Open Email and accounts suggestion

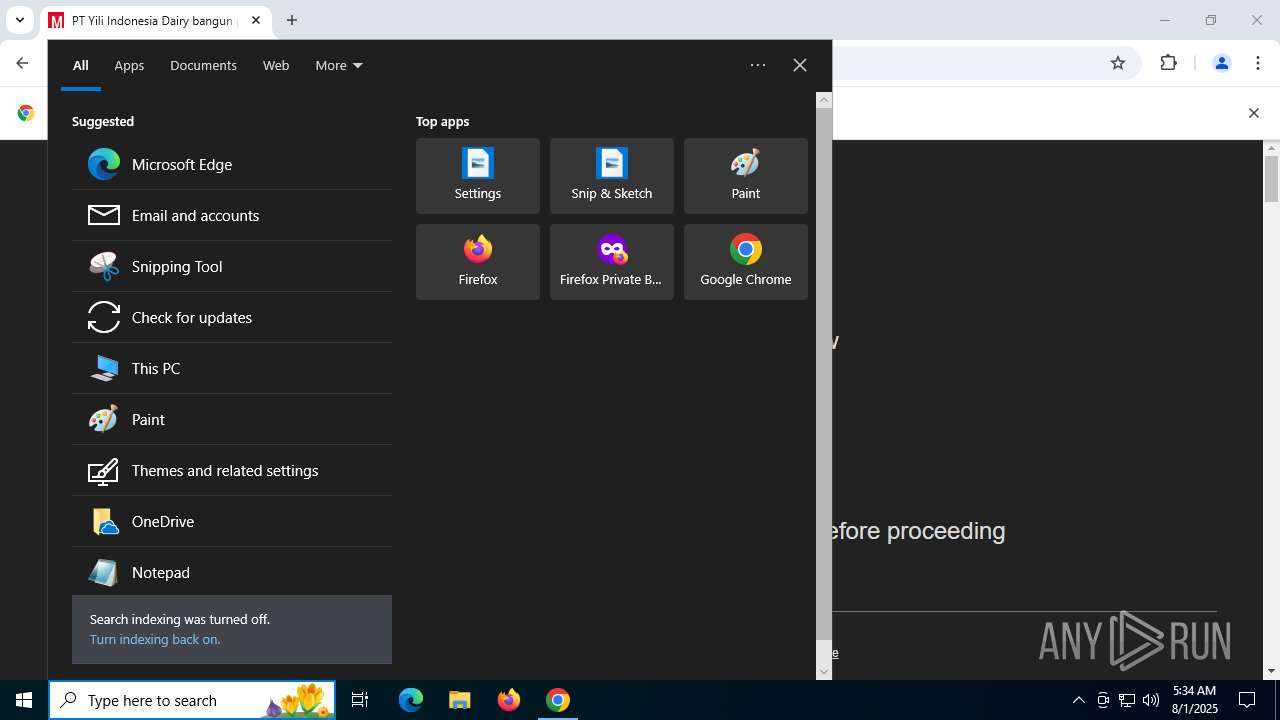point(232,215)
